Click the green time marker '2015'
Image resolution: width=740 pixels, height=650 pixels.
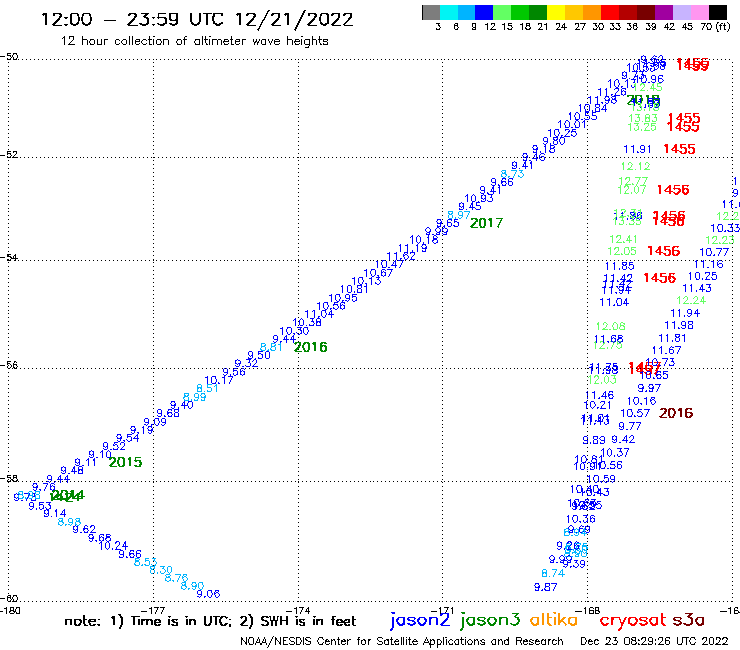[125, 462]
